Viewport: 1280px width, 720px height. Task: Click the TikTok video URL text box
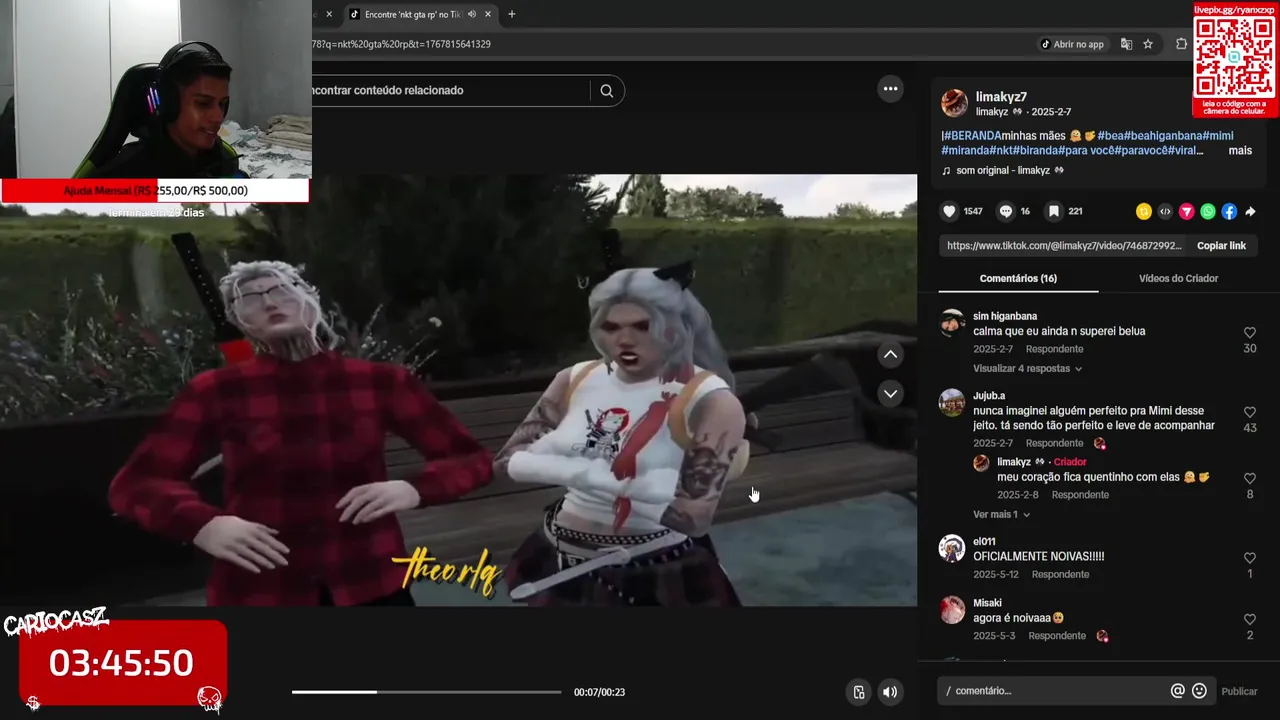(1064, 245)
